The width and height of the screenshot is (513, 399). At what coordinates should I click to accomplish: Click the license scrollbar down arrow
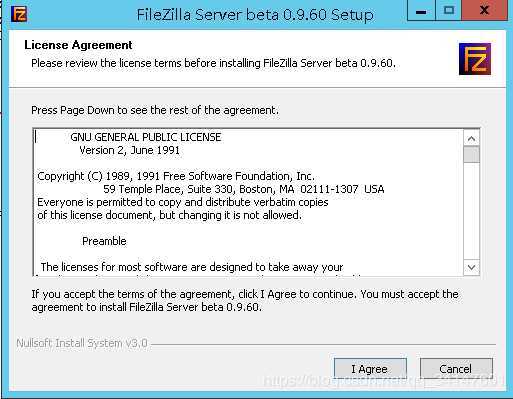471,267
